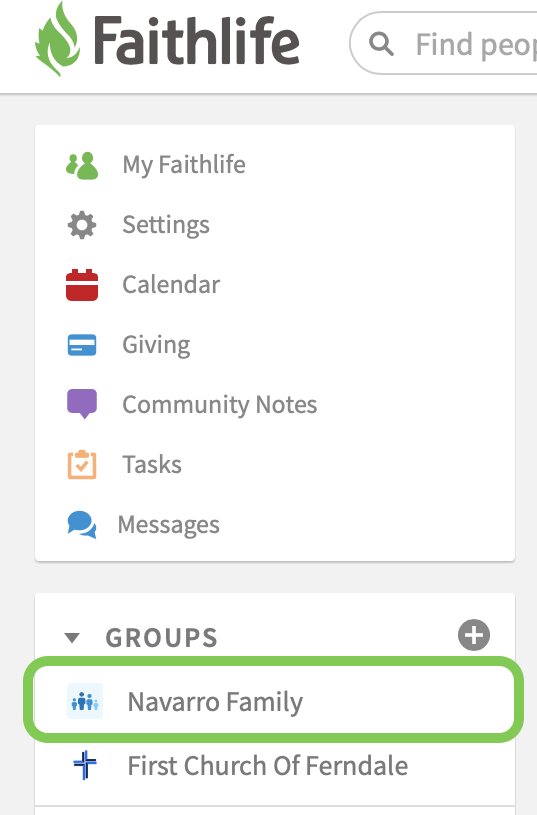Click the search magnifier icon
This screenshot has width=537, height=815.
pos(381,44)
